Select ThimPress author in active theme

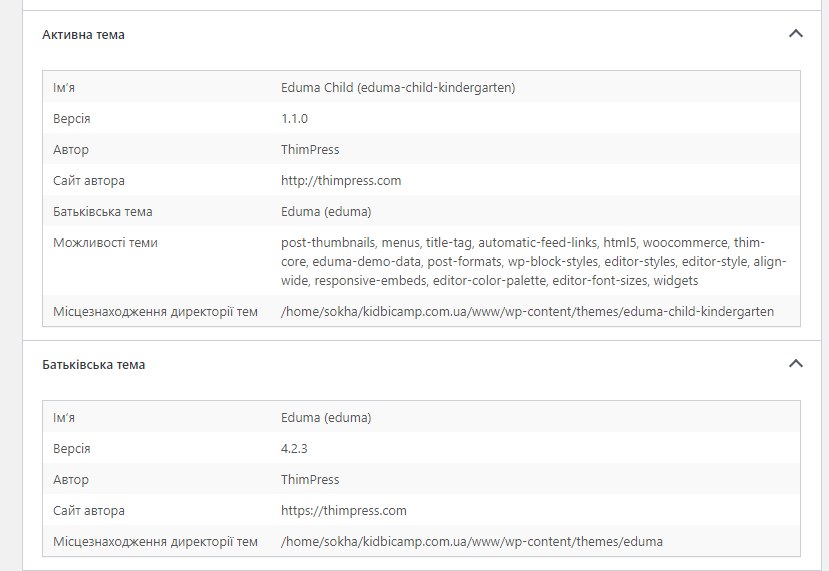310,150
